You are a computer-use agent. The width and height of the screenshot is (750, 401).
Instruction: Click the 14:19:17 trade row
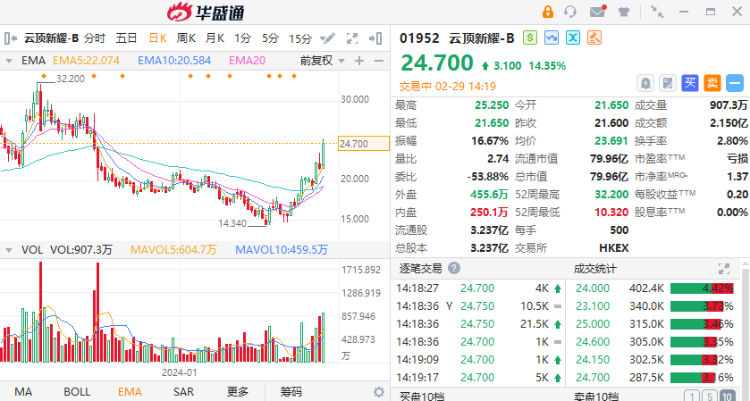point(479,377)
